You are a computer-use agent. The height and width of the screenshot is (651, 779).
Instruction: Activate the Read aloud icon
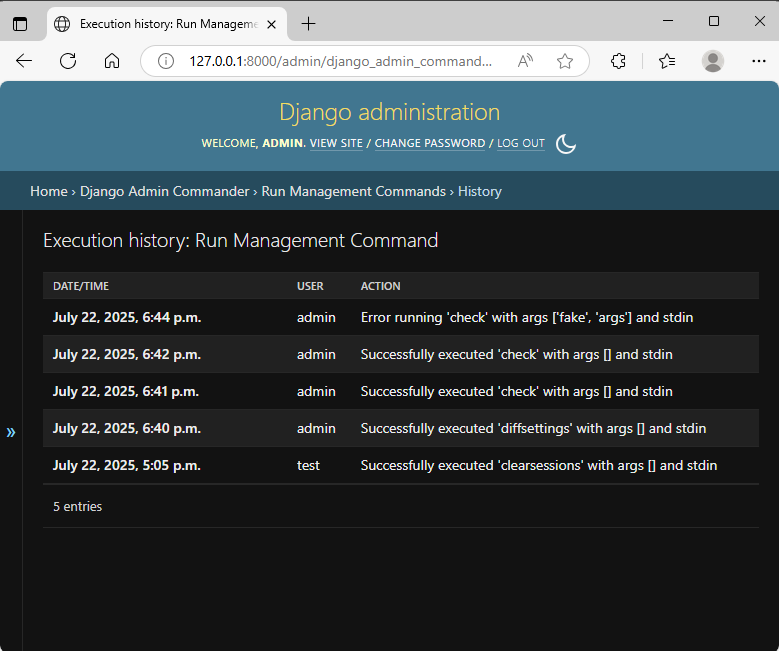pos(525,61)
